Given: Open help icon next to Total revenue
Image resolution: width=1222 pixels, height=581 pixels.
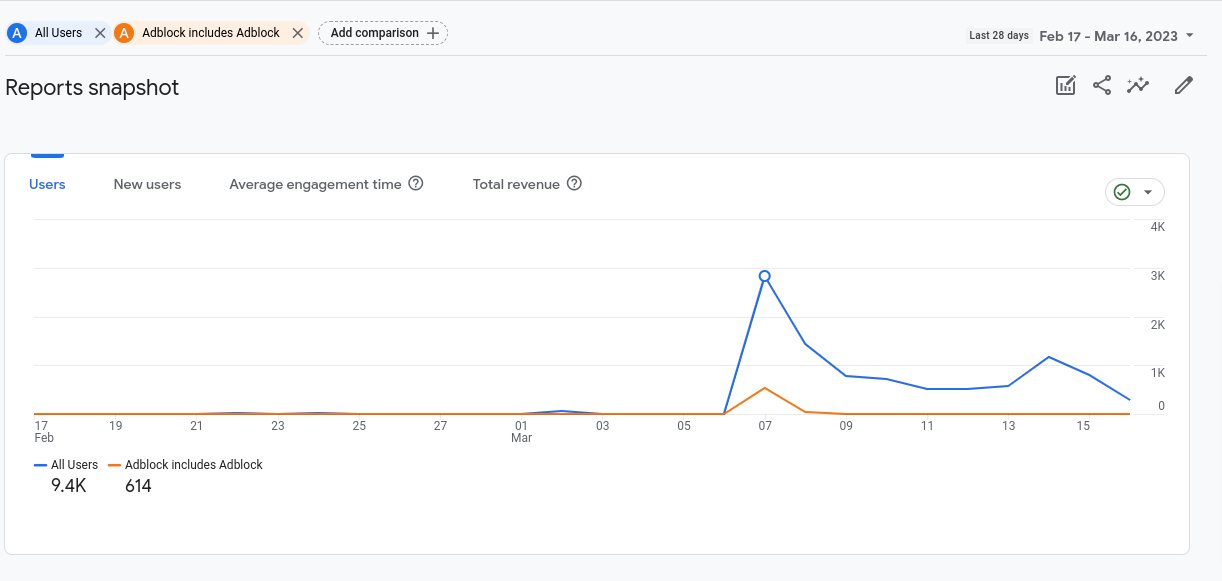Looking at the screenshot, I should (574, 184).
